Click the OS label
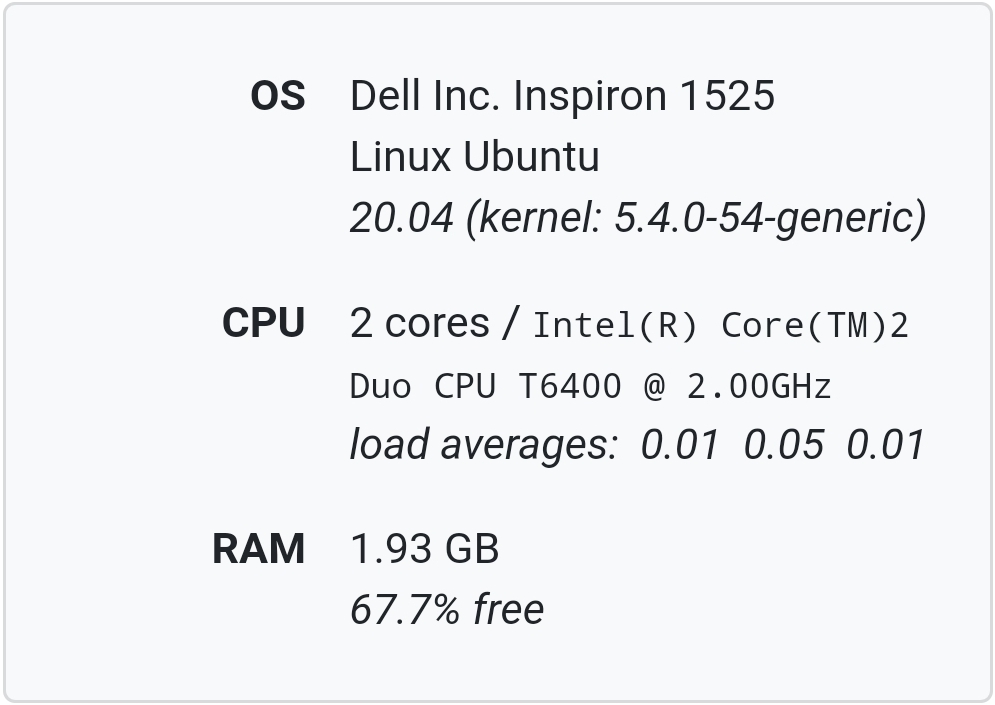Screen dimensions: 995x705 click(277, 97)
